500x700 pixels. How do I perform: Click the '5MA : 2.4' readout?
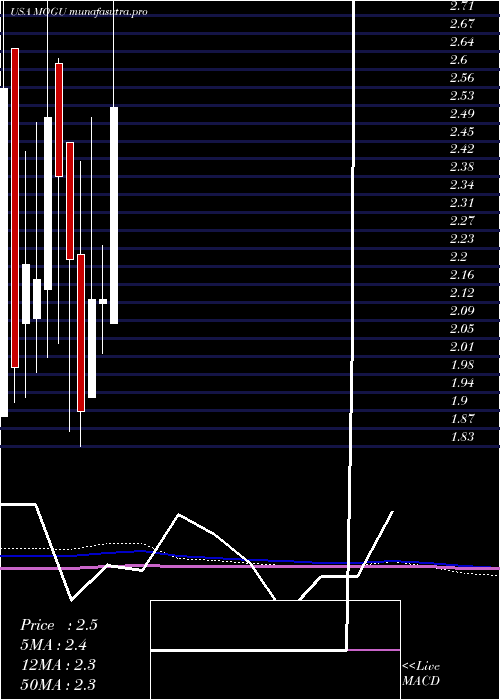54,645
